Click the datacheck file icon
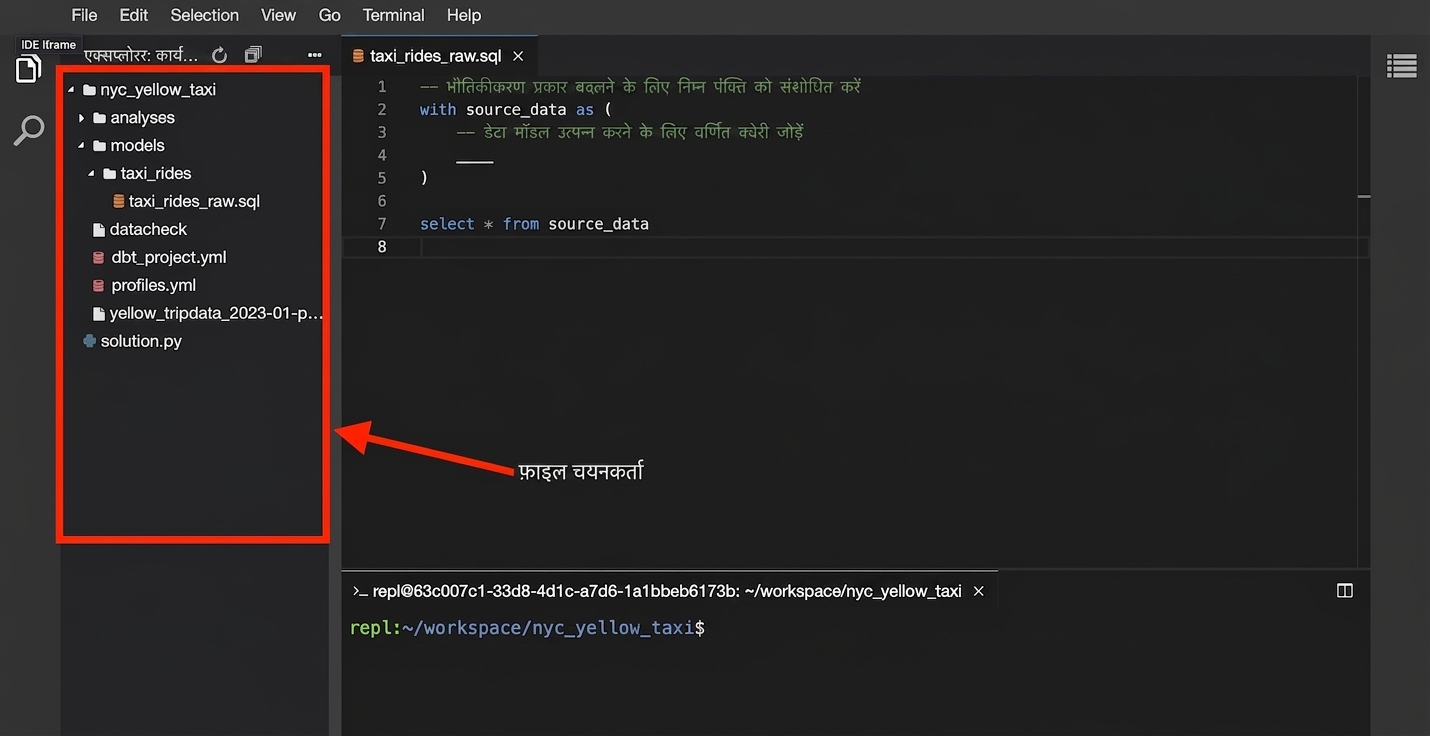This screenshot has height=736, width=1430. point(98,229)
